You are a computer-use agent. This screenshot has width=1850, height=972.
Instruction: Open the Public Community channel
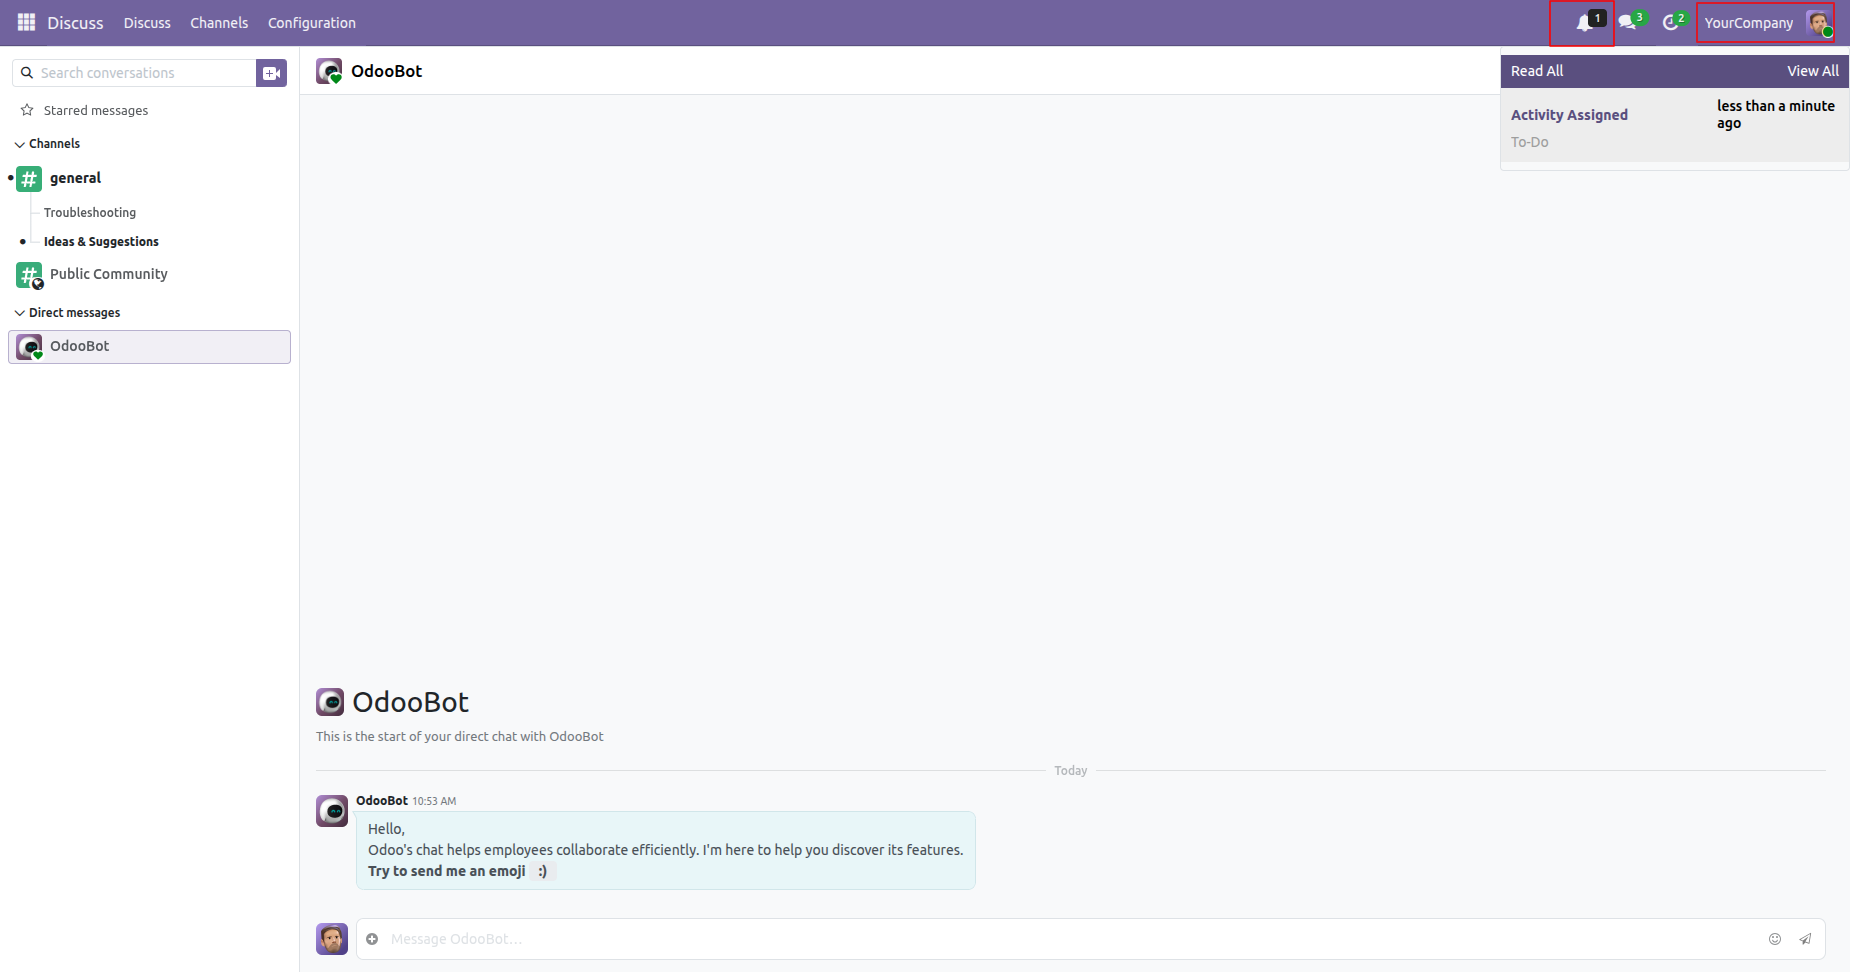(x=109, y=274)
